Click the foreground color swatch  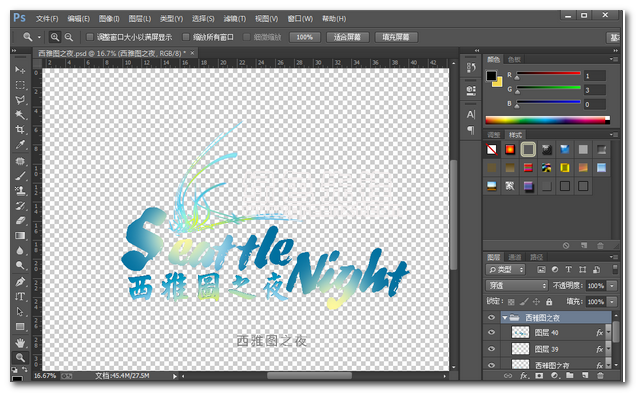[x=491, y=75]
